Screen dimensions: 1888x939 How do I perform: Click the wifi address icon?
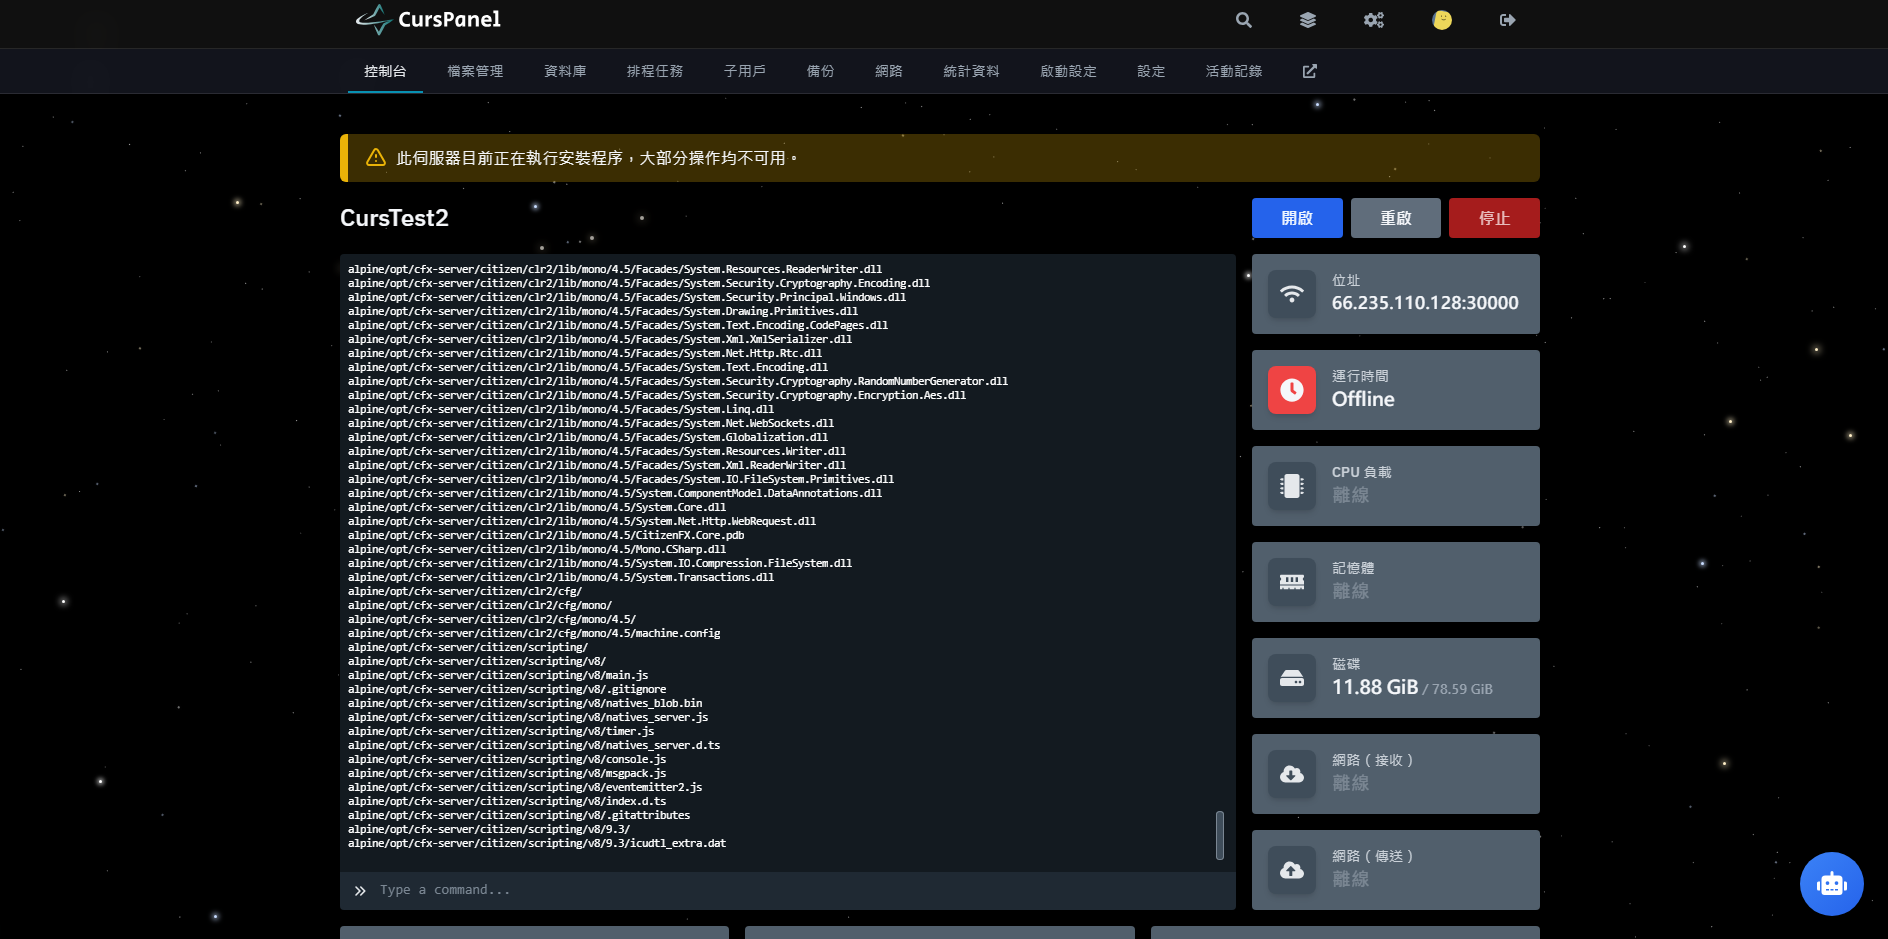coord(1292,294)
